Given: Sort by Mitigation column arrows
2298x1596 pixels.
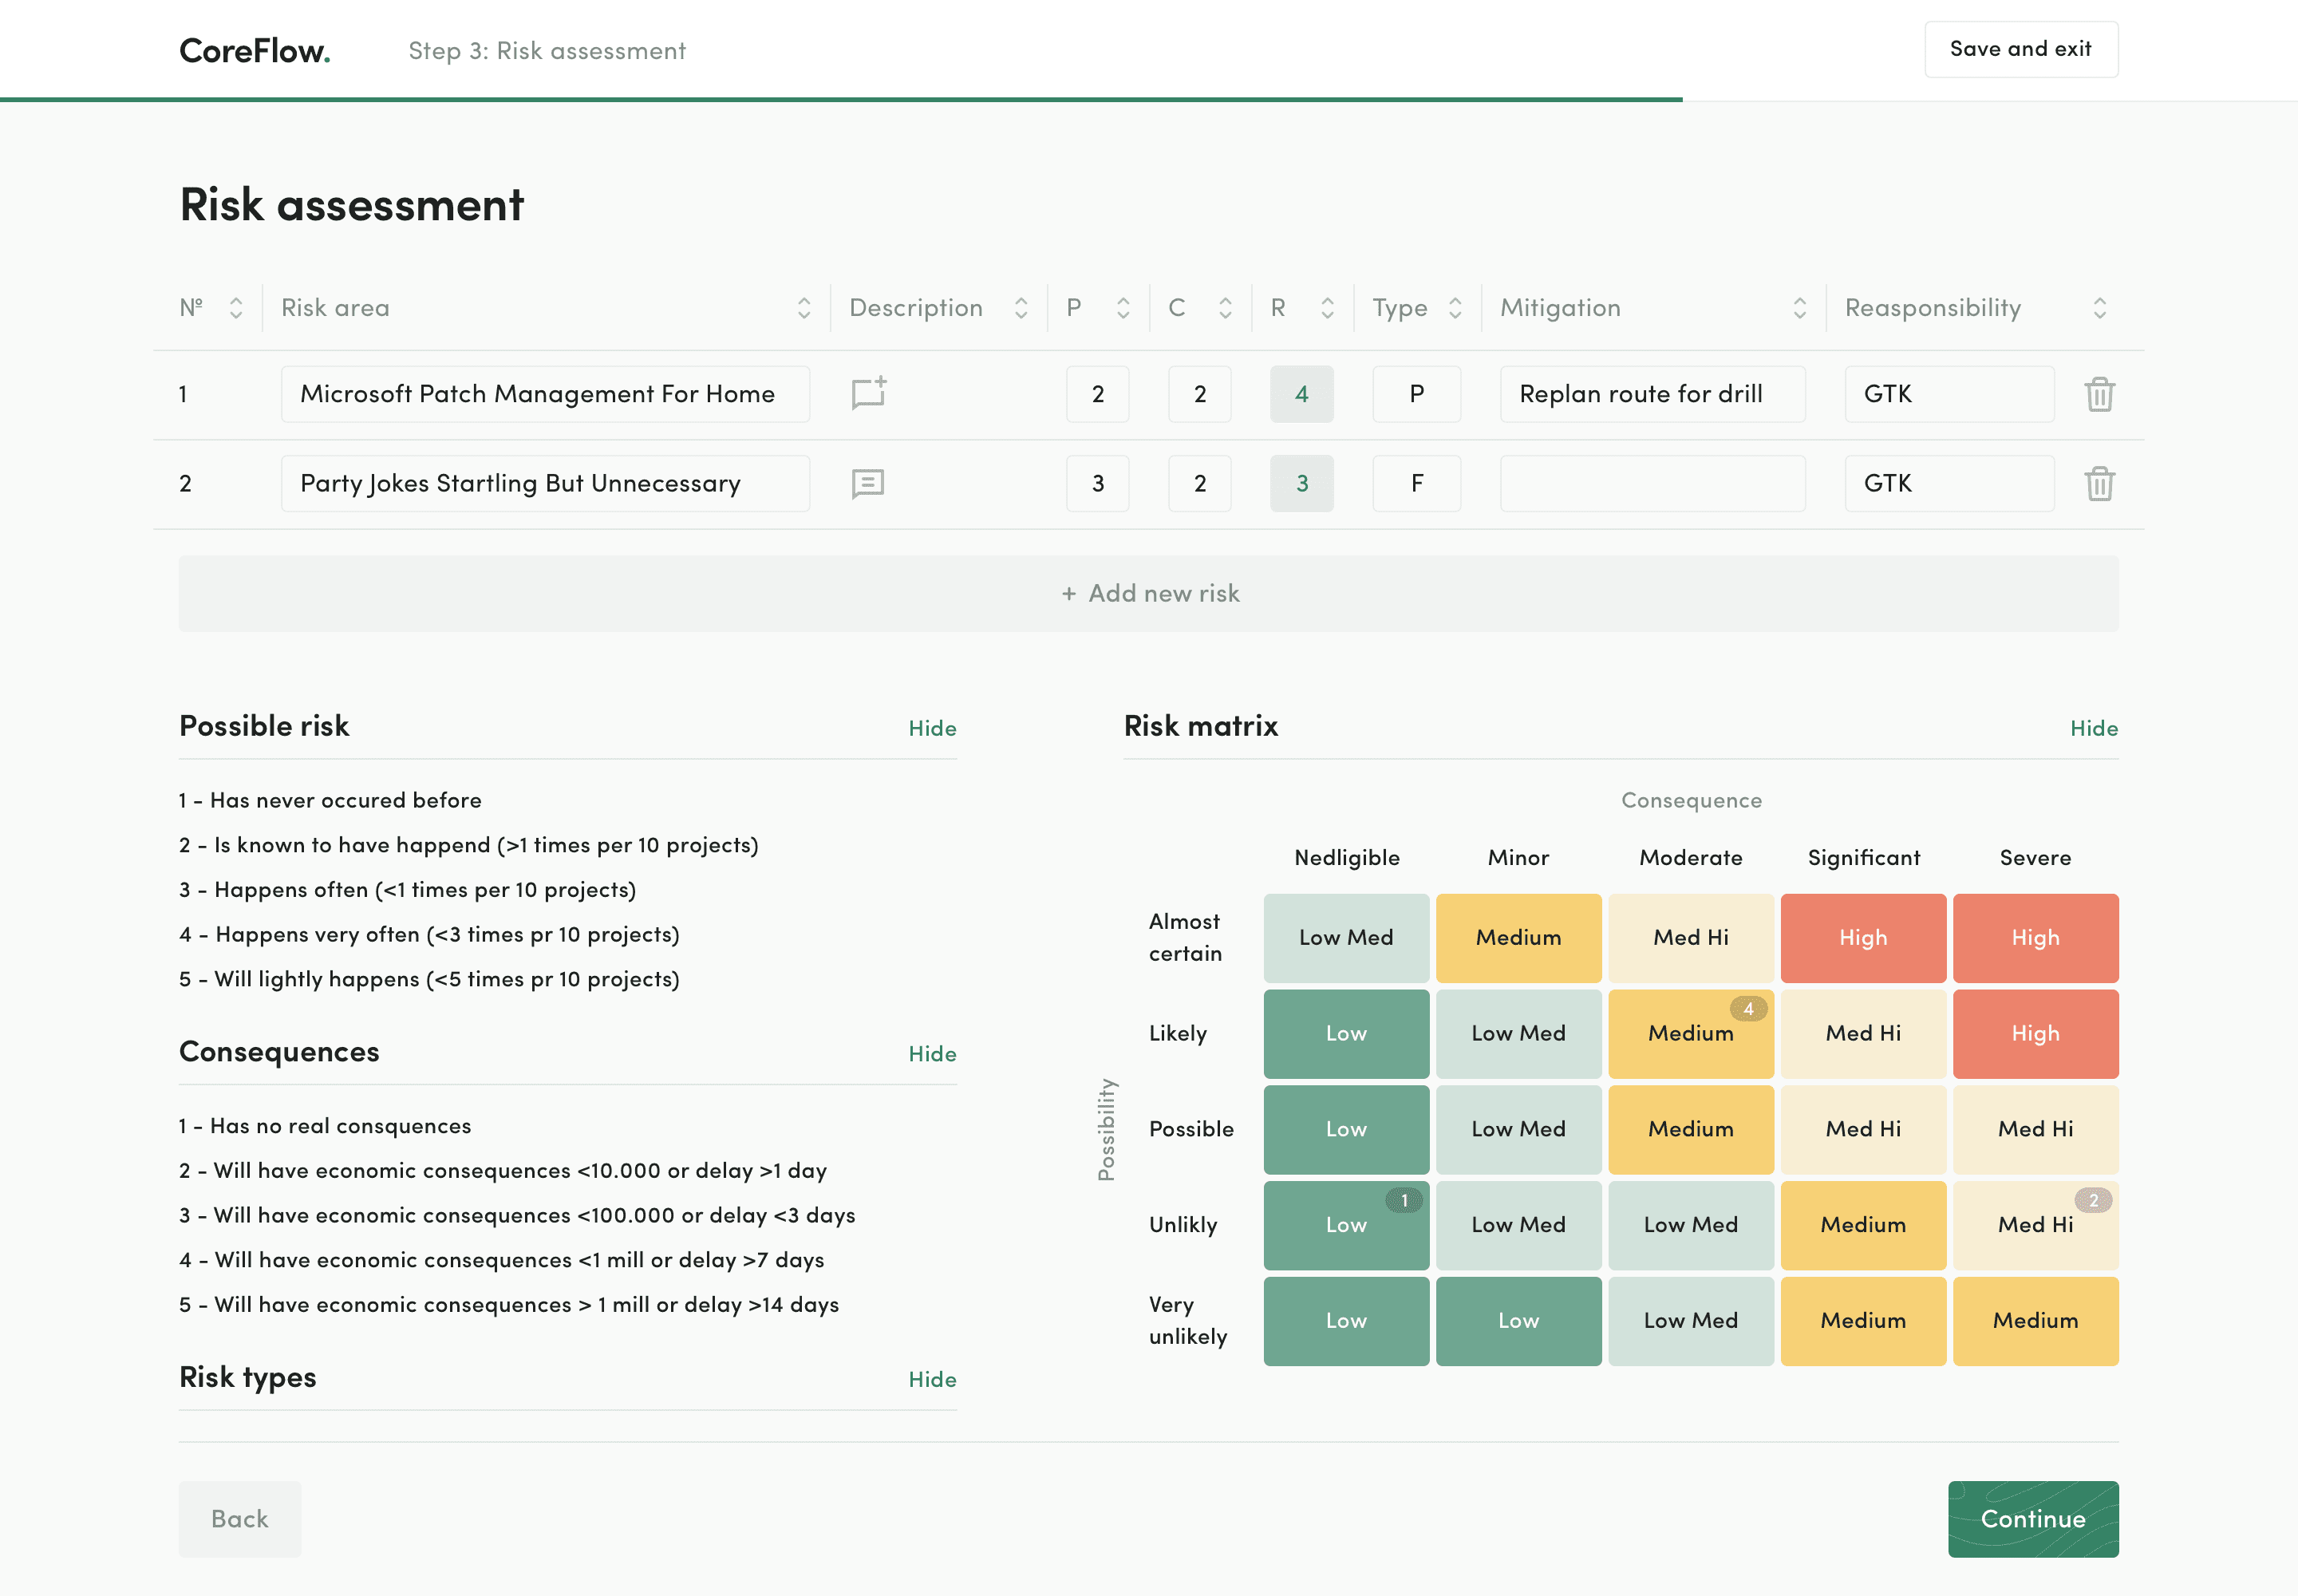Looking at the screenshot, I should pyautogui.click(x=1800, y=308).
